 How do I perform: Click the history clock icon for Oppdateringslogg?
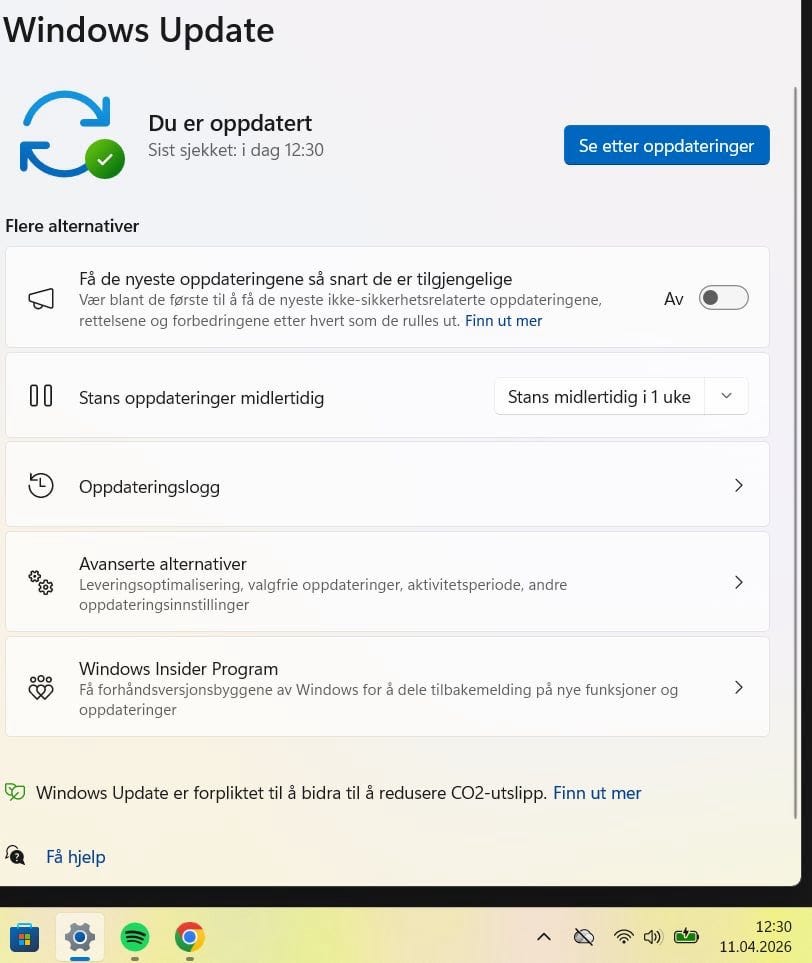coord(41,485)
